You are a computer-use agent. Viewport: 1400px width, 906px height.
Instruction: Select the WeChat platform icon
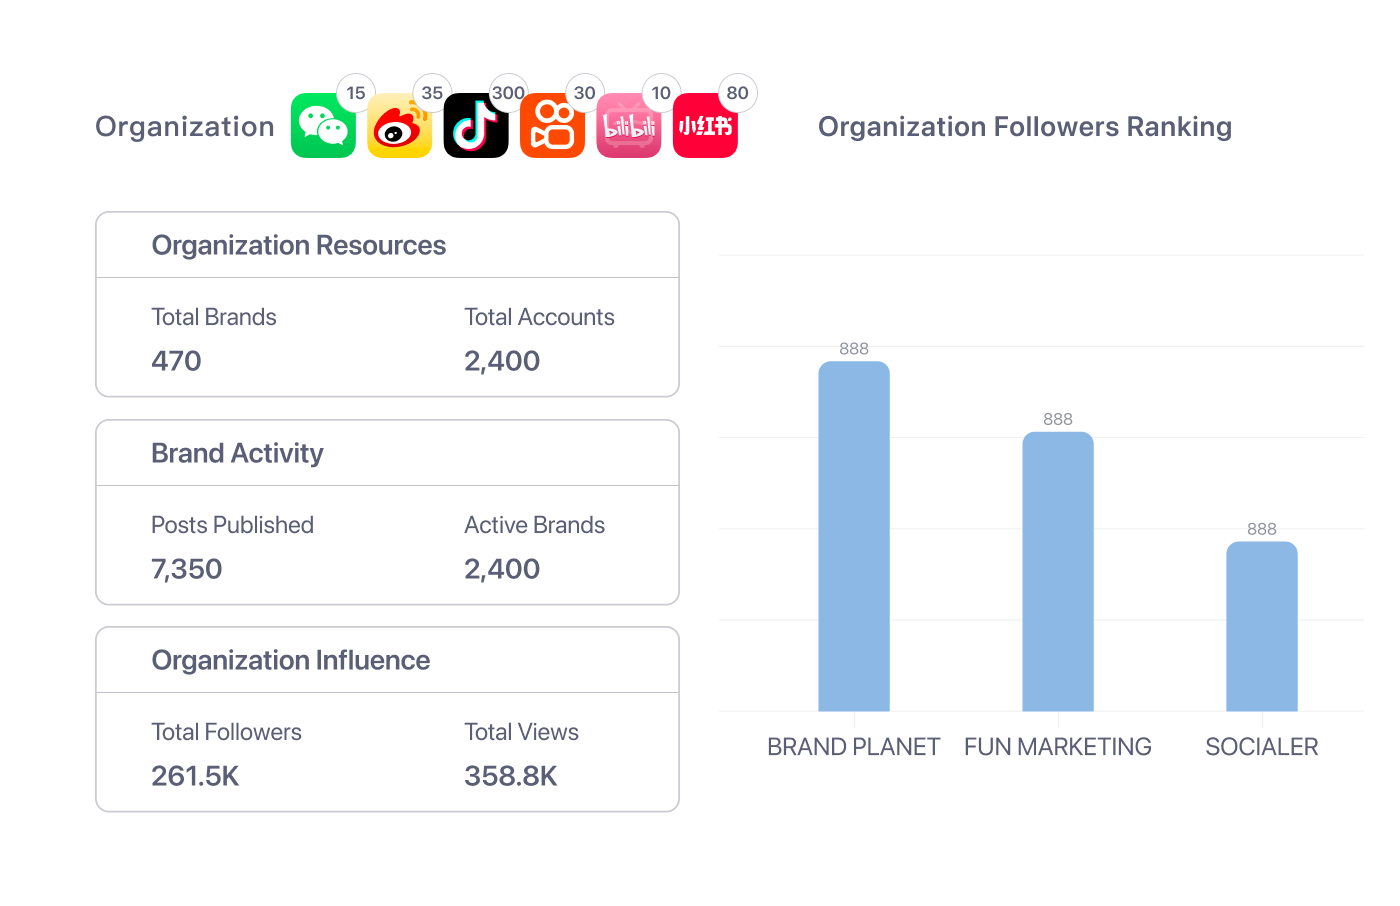coord(323,126)
